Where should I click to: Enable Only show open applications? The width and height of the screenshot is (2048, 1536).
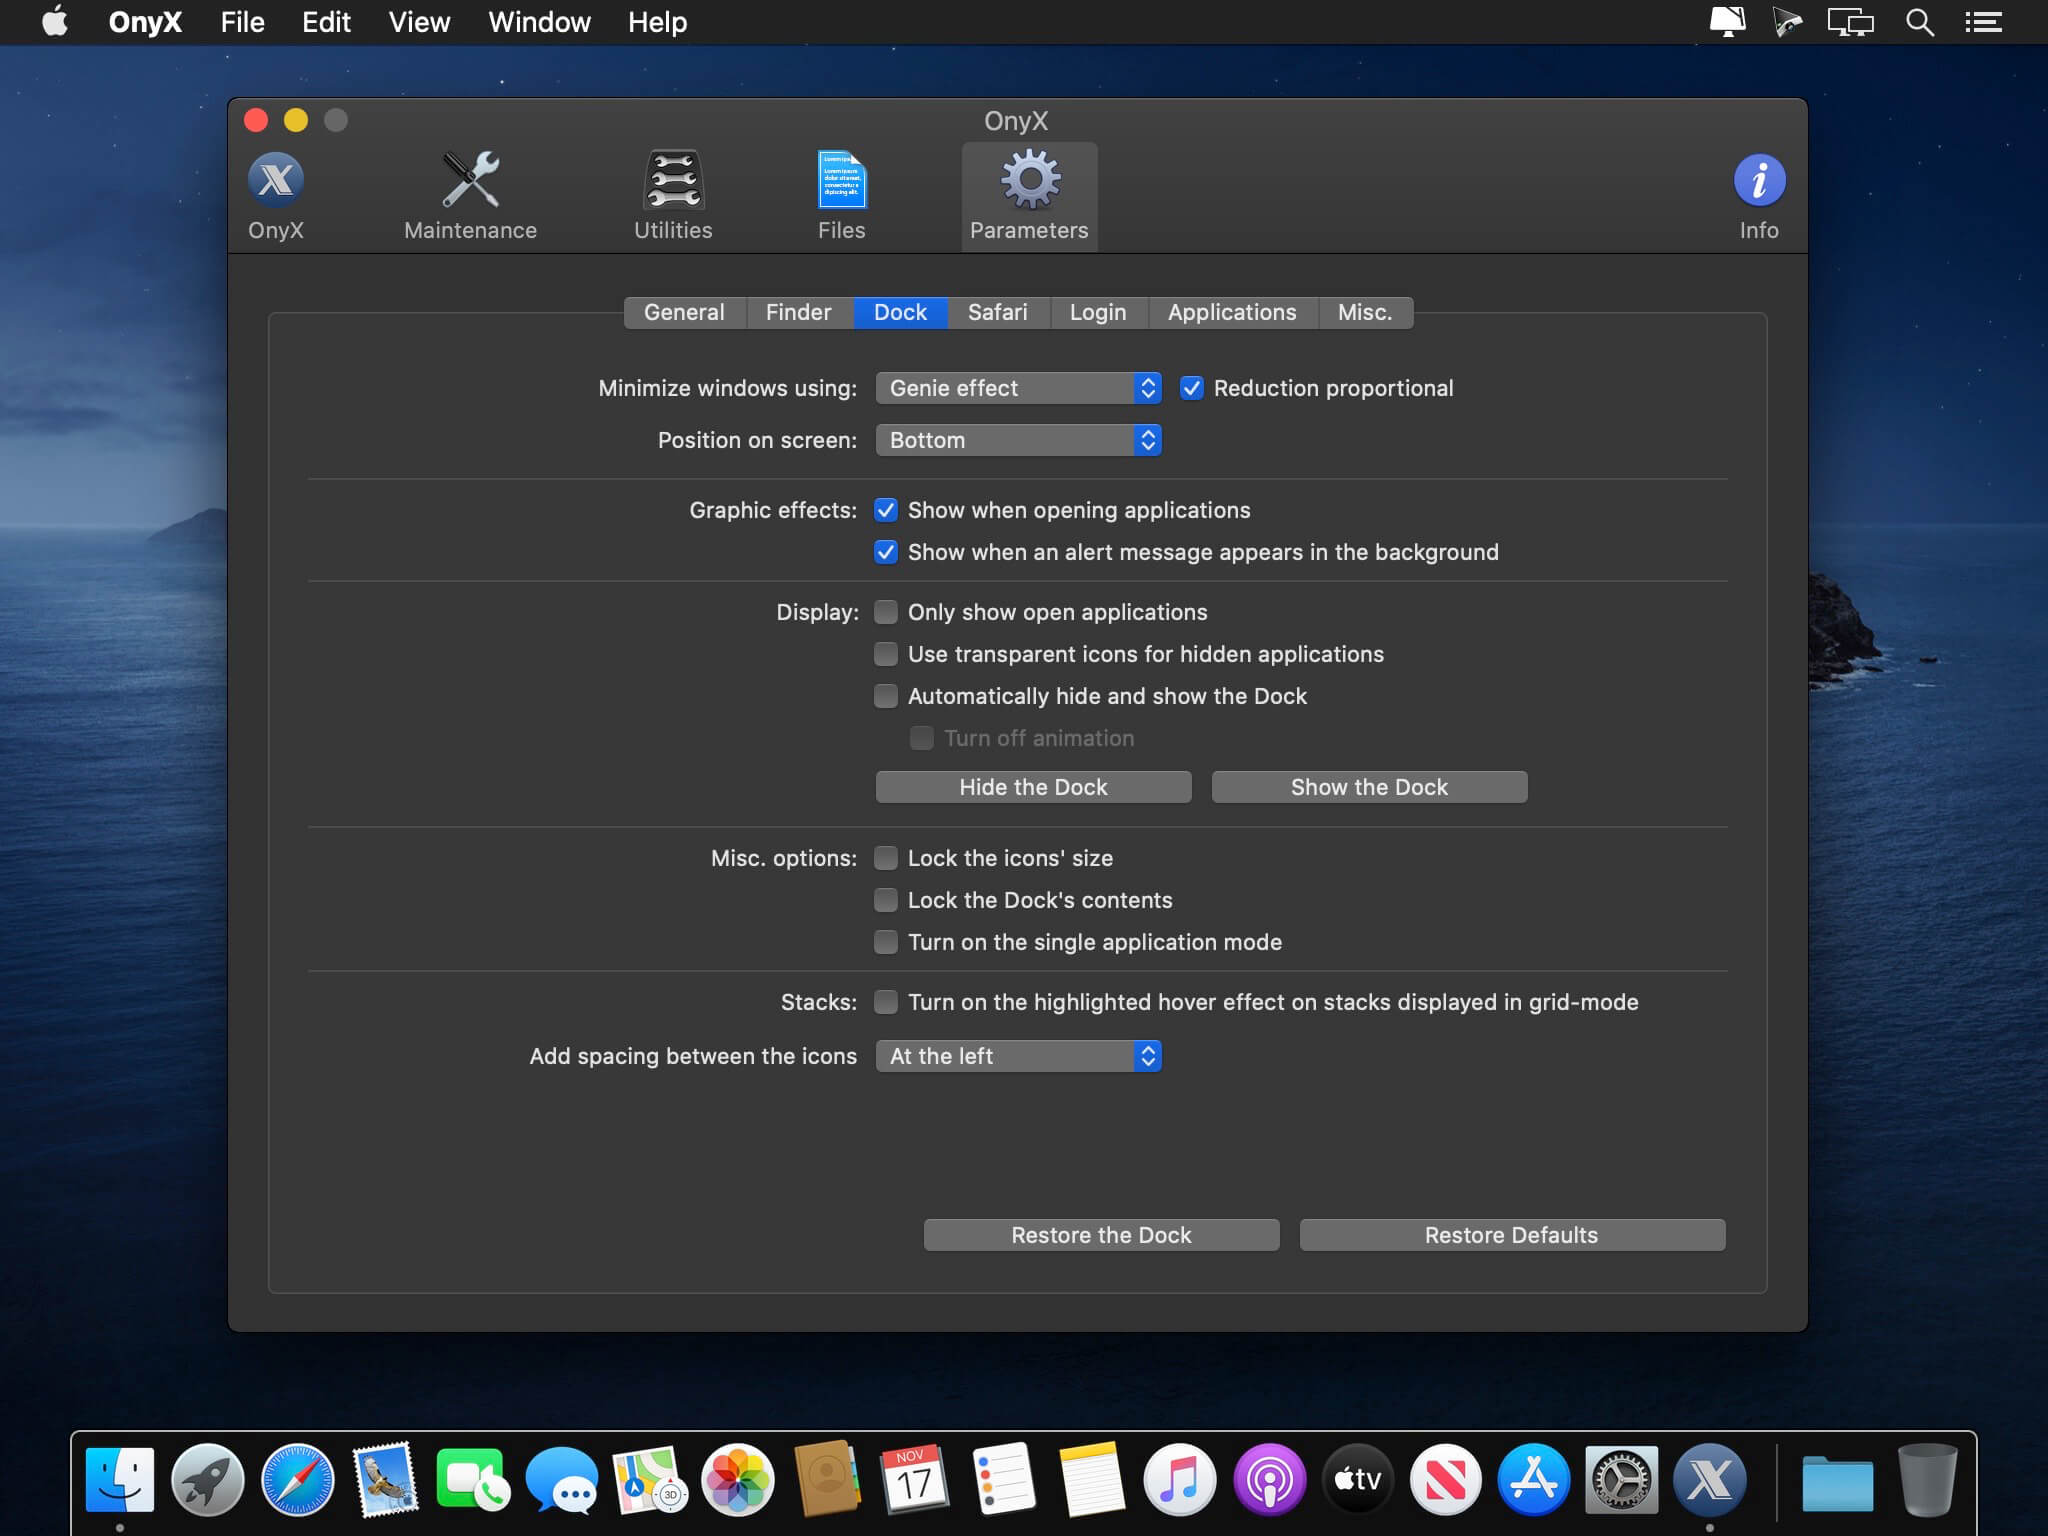pyautogui.click(x=886, y=612)
